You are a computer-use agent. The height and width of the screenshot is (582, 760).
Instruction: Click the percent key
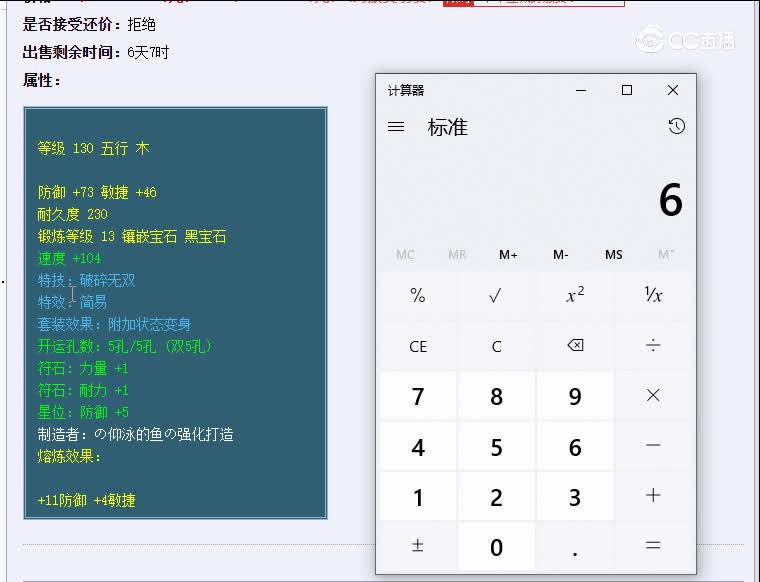418,295
